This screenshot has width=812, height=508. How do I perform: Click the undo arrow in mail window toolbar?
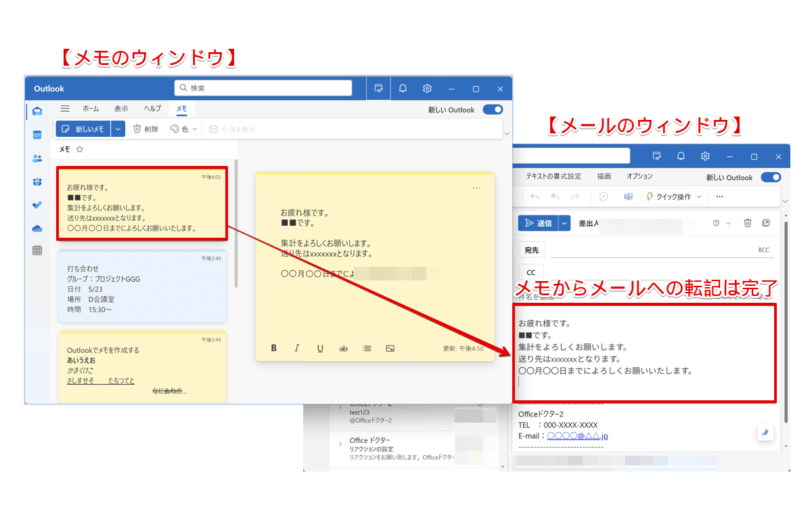click(x=535, y=197)
